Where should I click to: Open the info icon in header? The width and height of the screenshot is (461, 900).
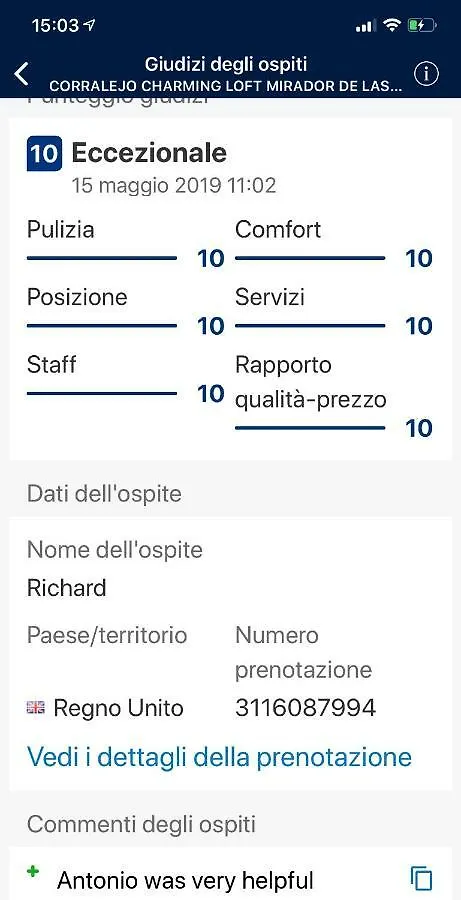[426, 74]
